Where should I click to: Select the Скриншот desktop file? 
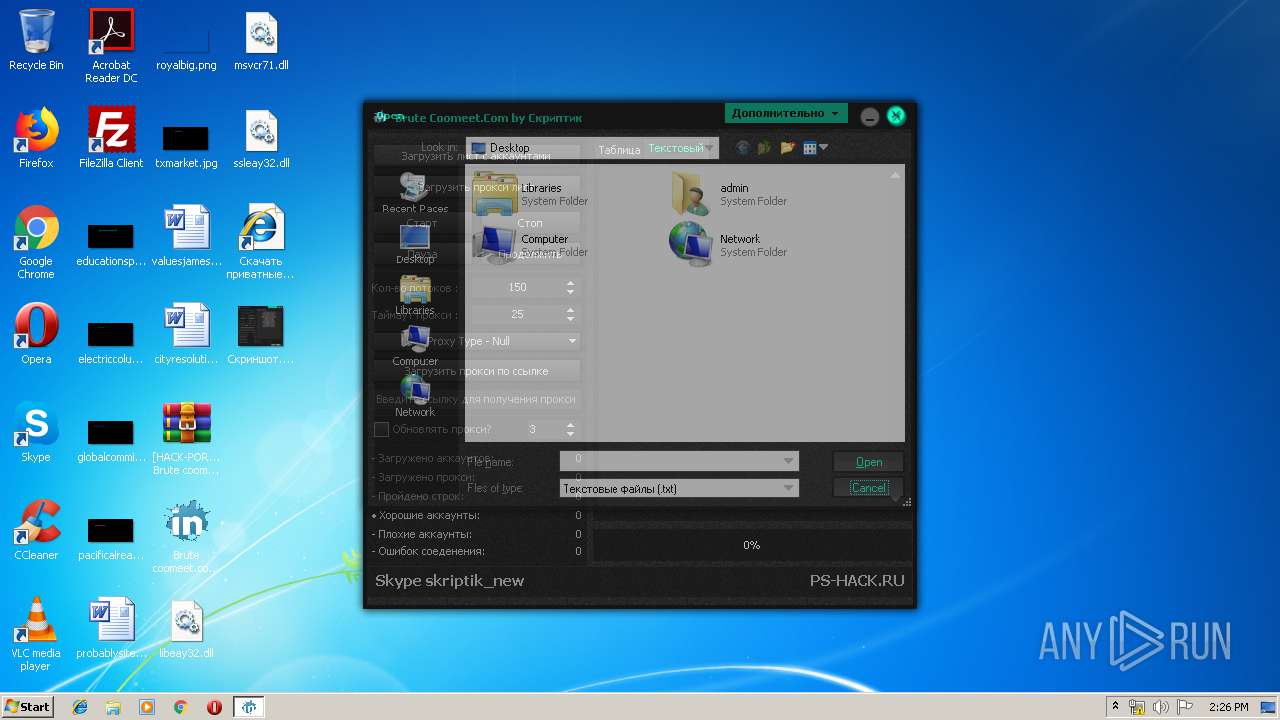pos(261,334)
